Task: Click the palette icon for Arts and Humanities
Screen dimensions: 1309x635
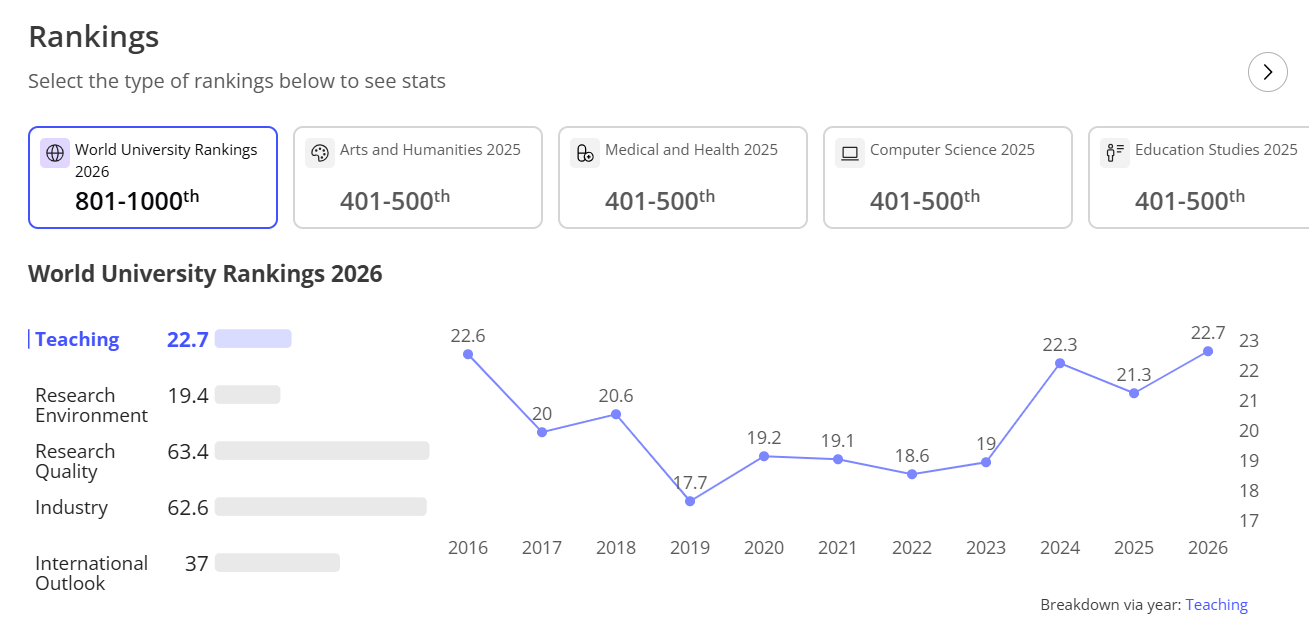Action: coord(320,153)
